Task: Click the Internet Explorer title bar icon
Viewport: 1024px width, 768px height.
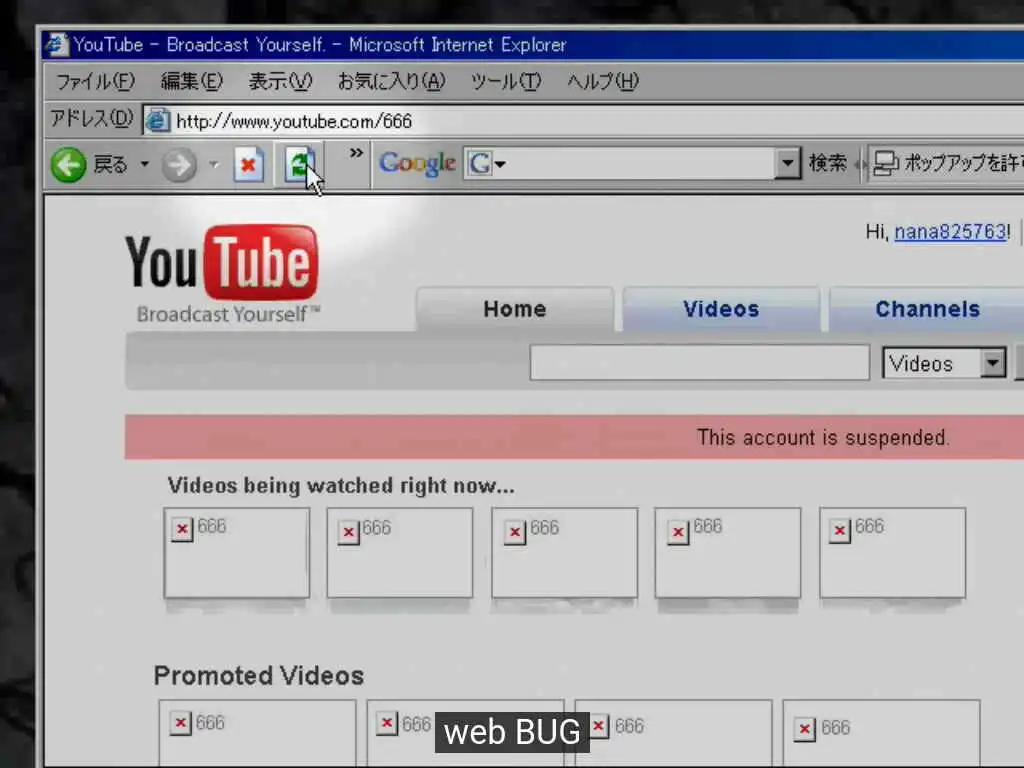Action: [56, 44]
